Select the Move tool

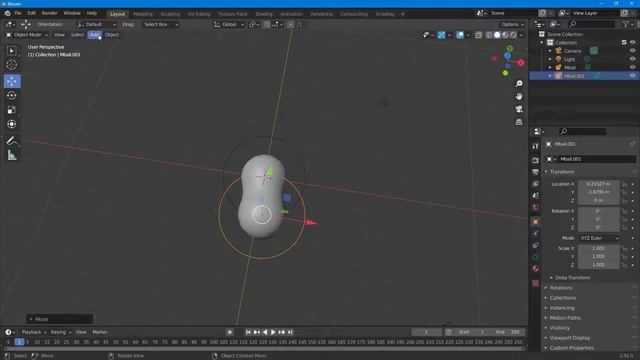12,81
